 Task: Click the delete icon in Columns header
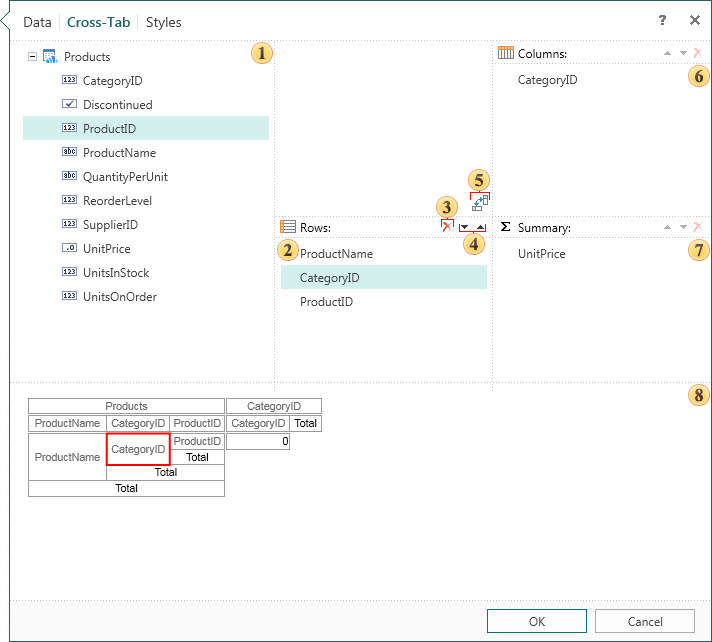click(x=697, y=53)
